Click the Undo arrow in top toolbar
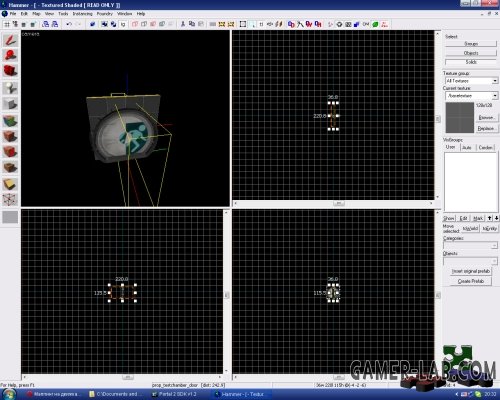 click(x=69, y=24)
